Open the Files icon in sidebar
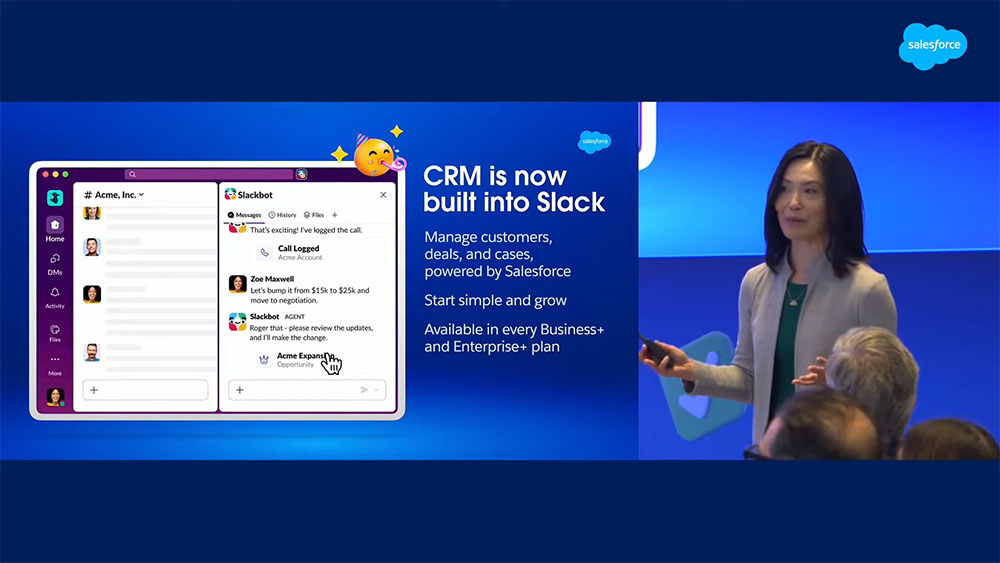 55,329
